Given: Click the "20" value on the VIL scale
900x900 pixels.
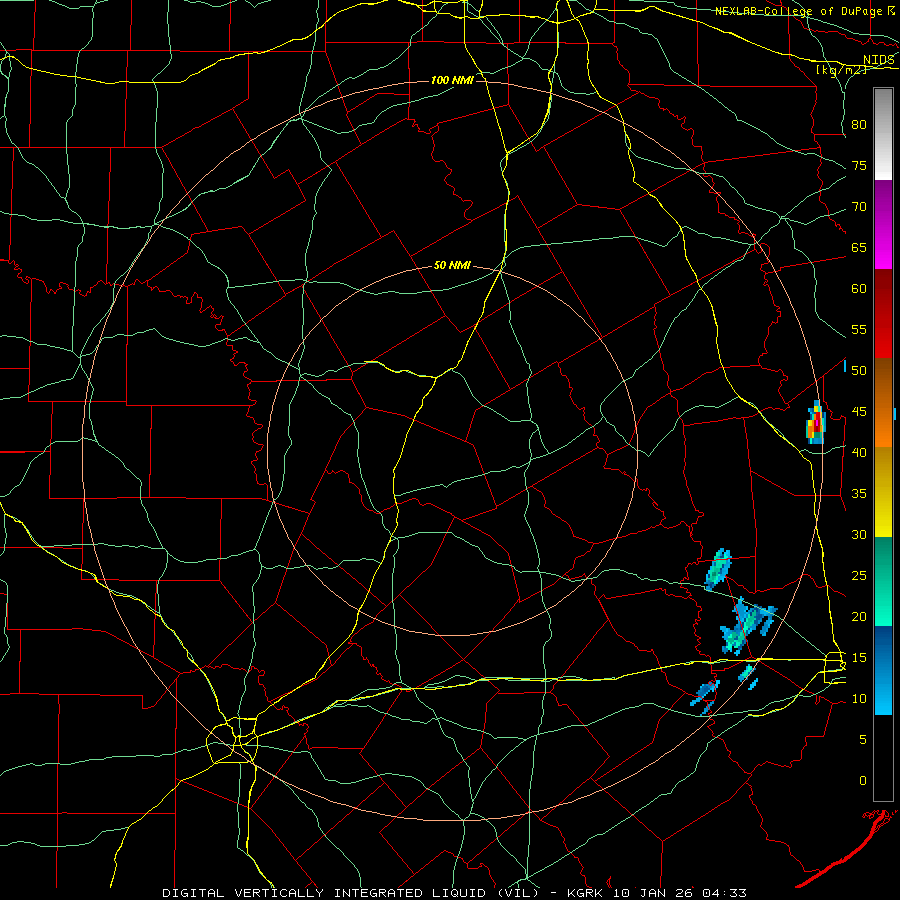Looking at the screenshot, I should (859, 616).
